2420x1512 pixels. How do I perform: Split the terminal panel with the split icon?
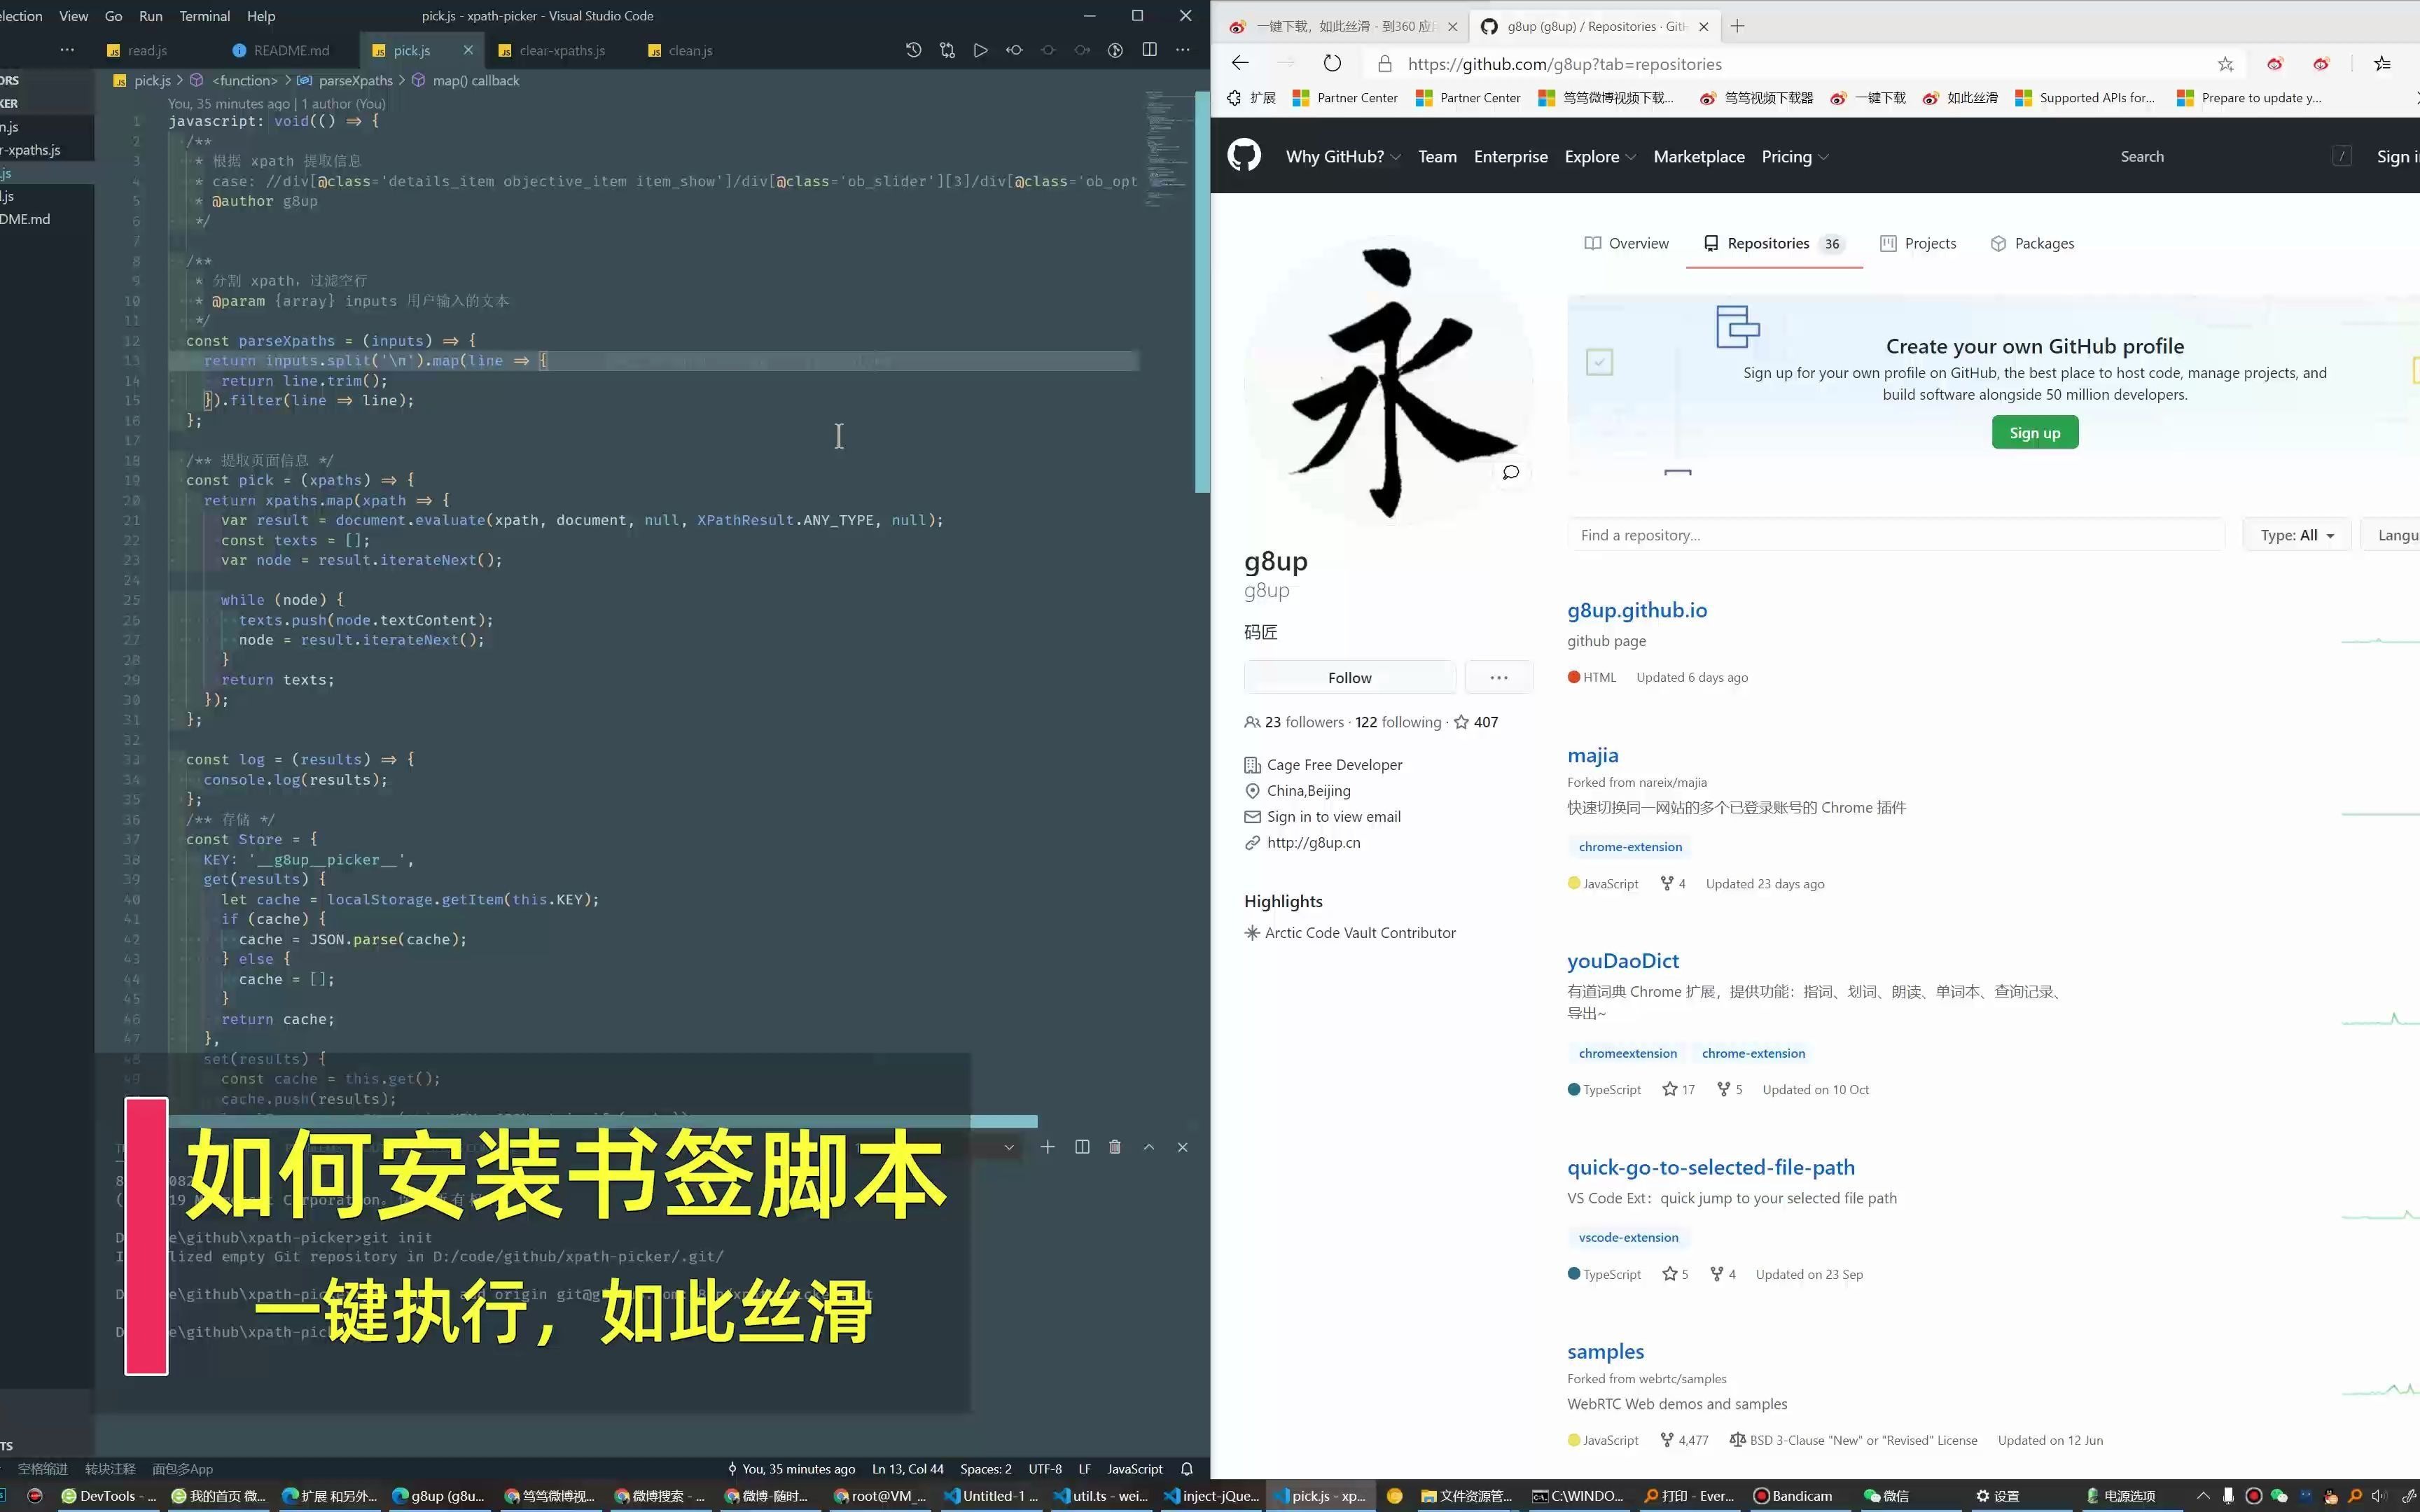point(1081,1147)
